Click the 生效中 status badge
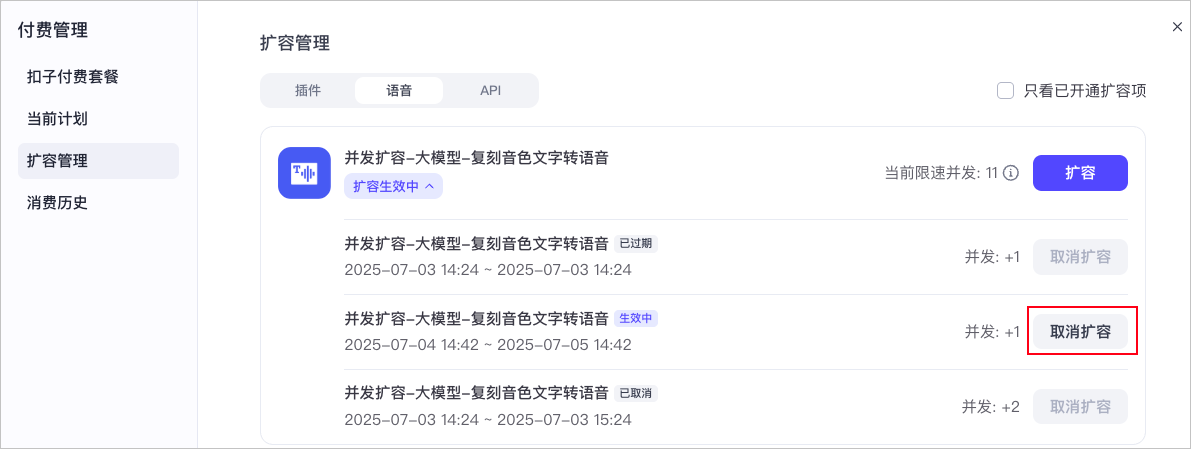1191x449 pixels. click(x=636, y=318)
